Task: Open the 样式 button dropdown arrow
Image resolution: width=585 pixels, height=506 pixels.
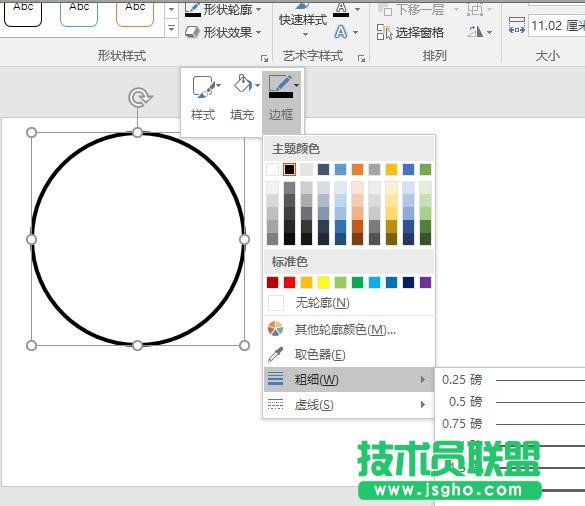Action: click(x=218, y=85)
